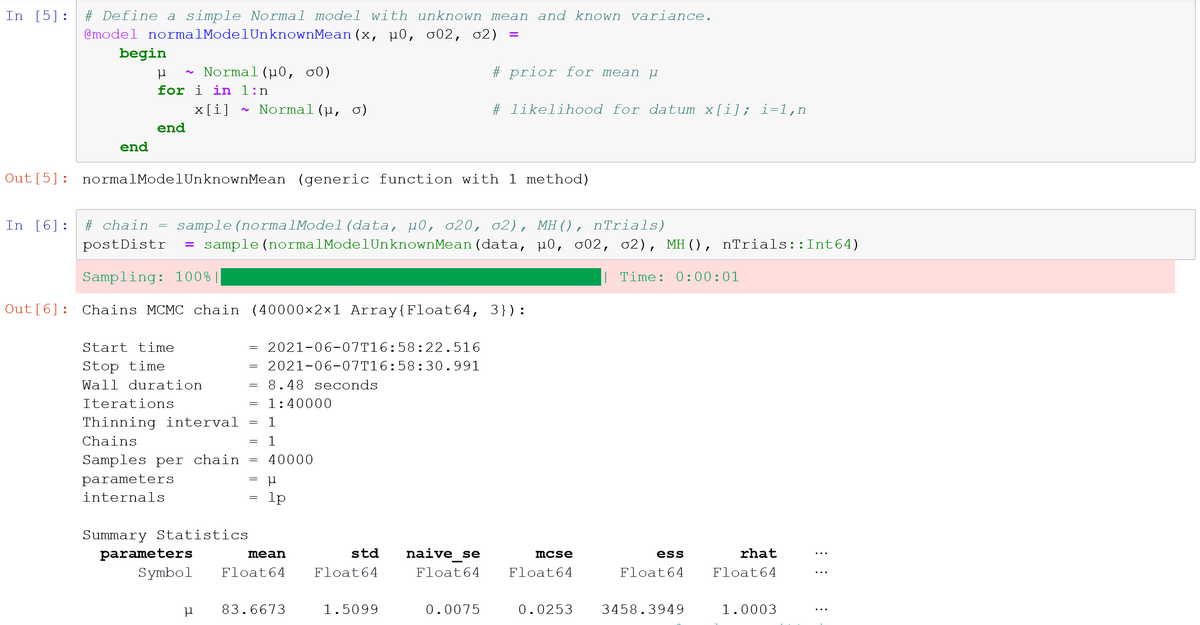Click the std value 1.5099

(351, 609)
